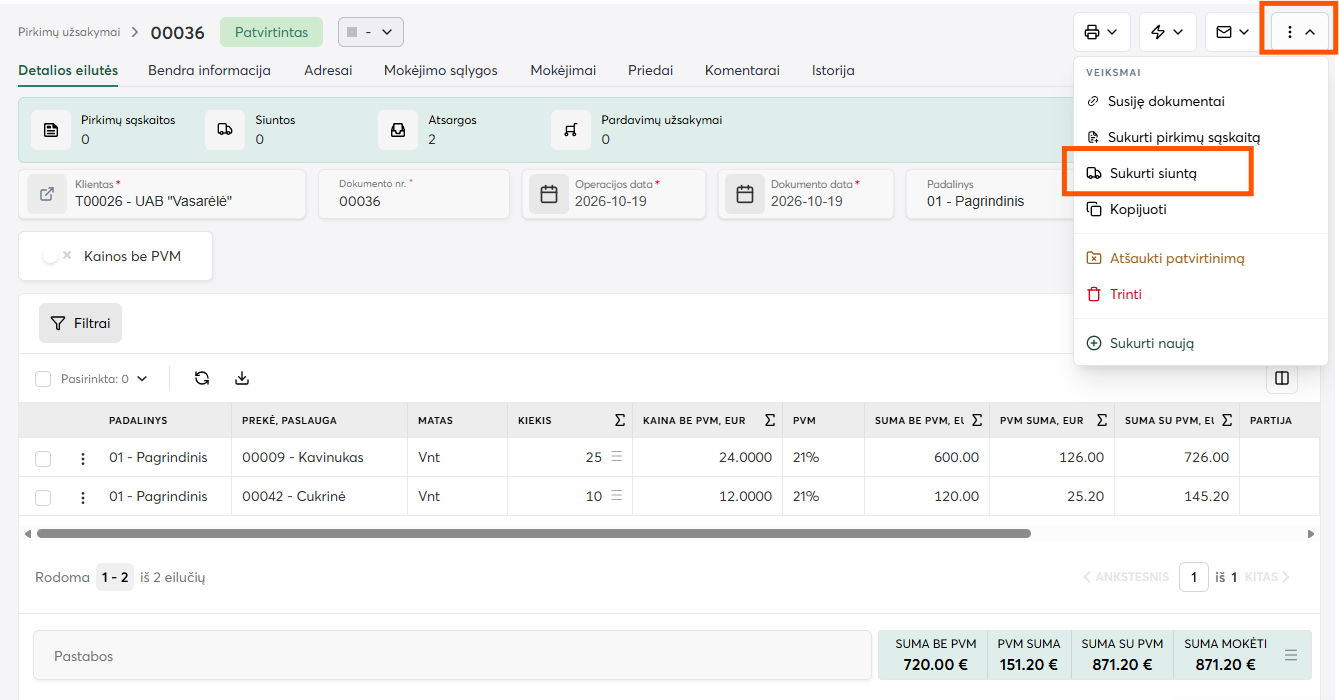The height and width of the screenshot is (700, 1339).
Task: Open the status color dropdown next to Patvirtintas
Action: tap(371, 32)
